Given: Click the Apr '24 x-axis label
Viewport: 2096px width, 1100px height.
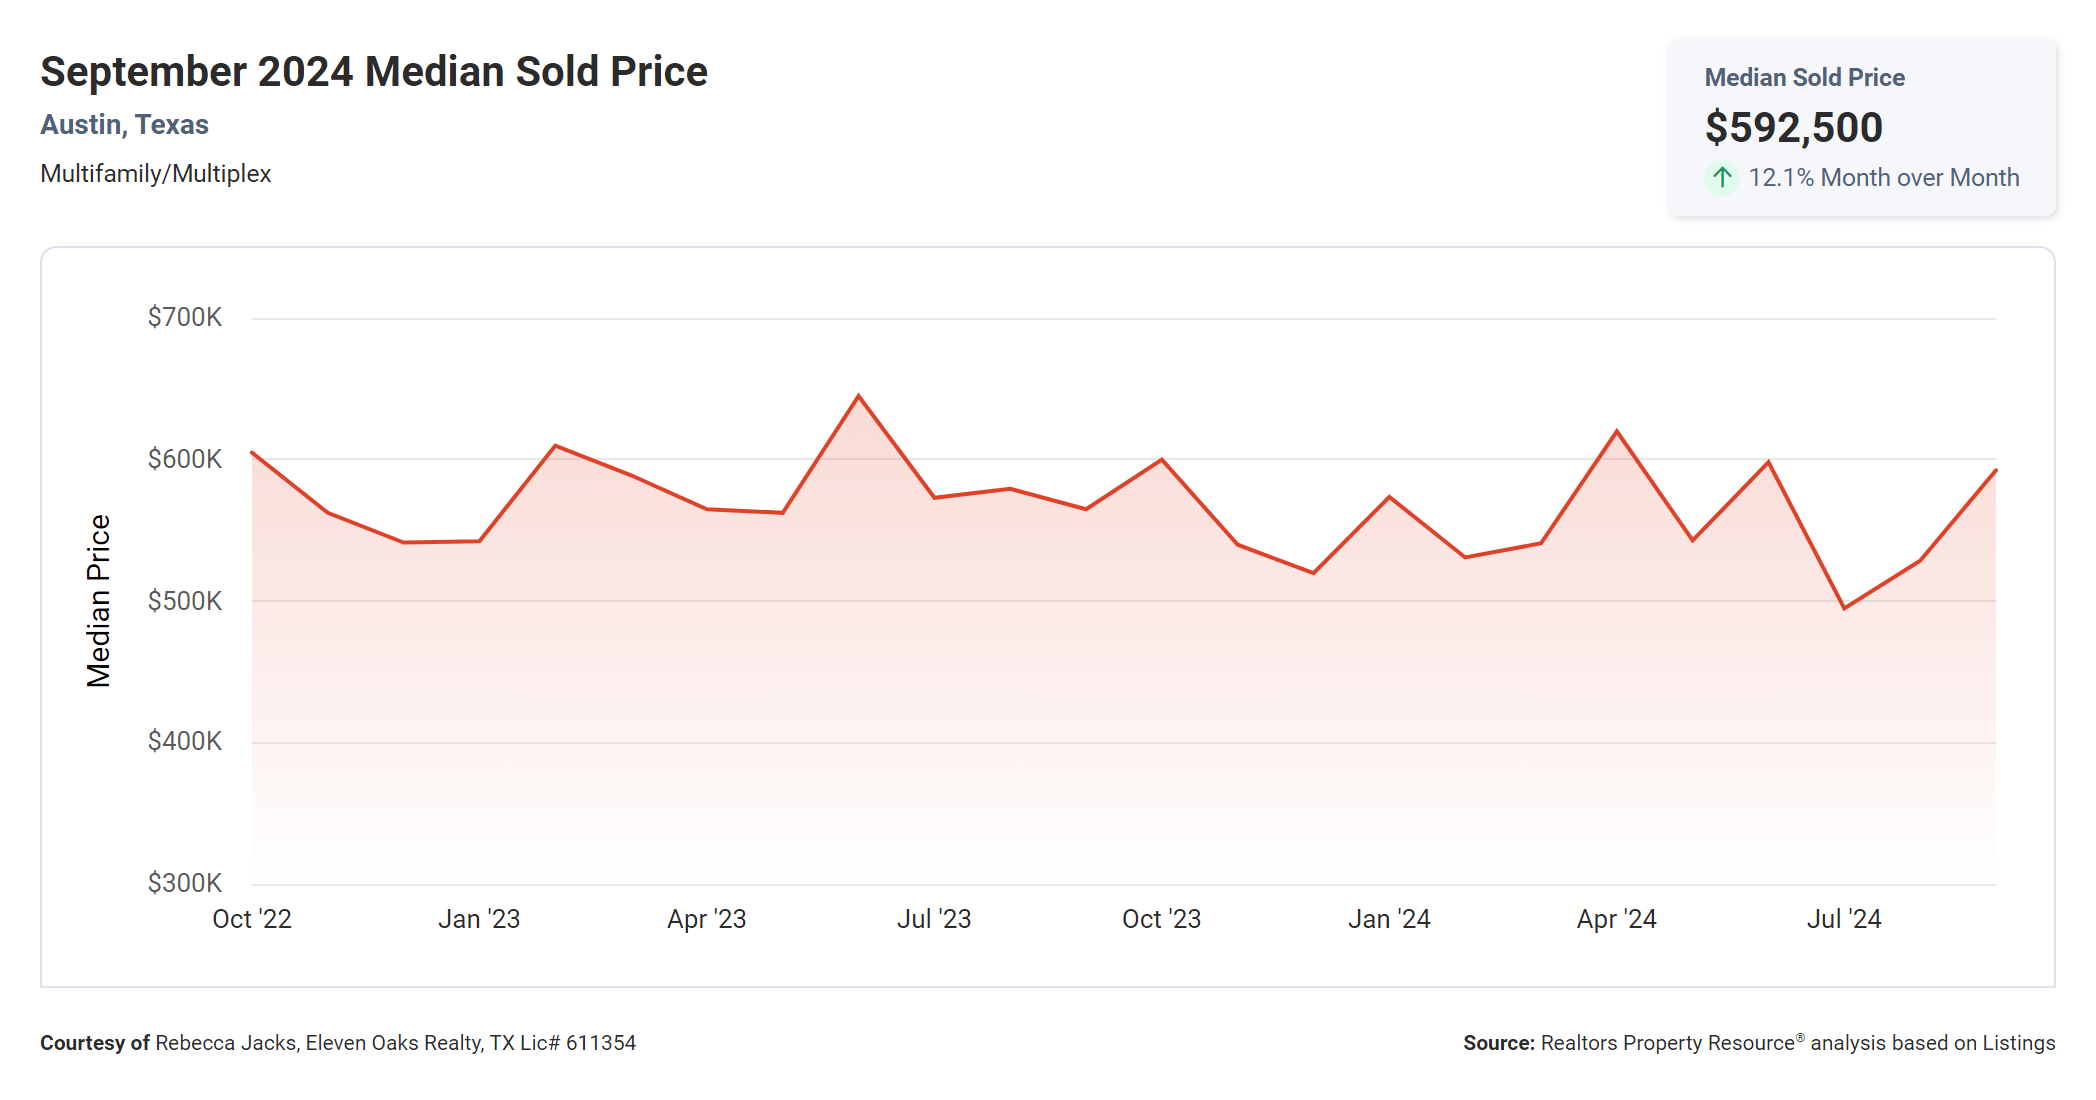Looking at the screenshot, I should pos(1616,919).
